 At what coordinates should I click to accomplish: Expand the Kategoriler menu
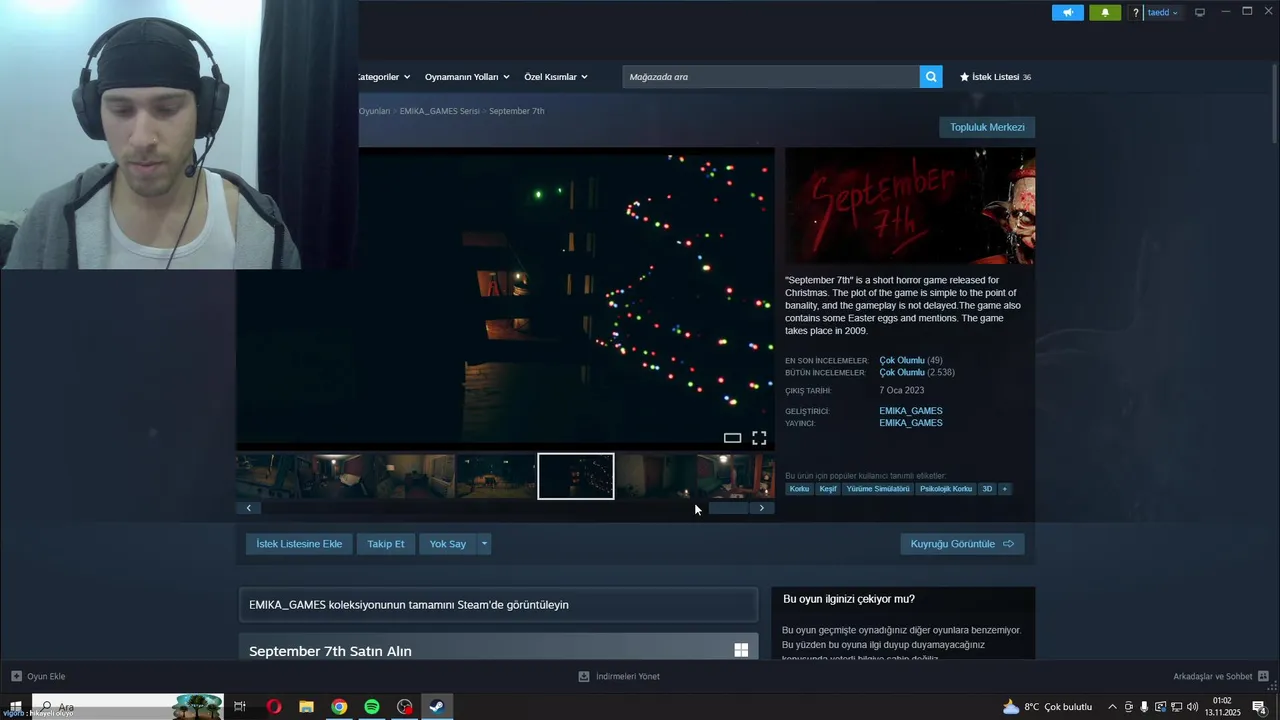coord(382,77)
